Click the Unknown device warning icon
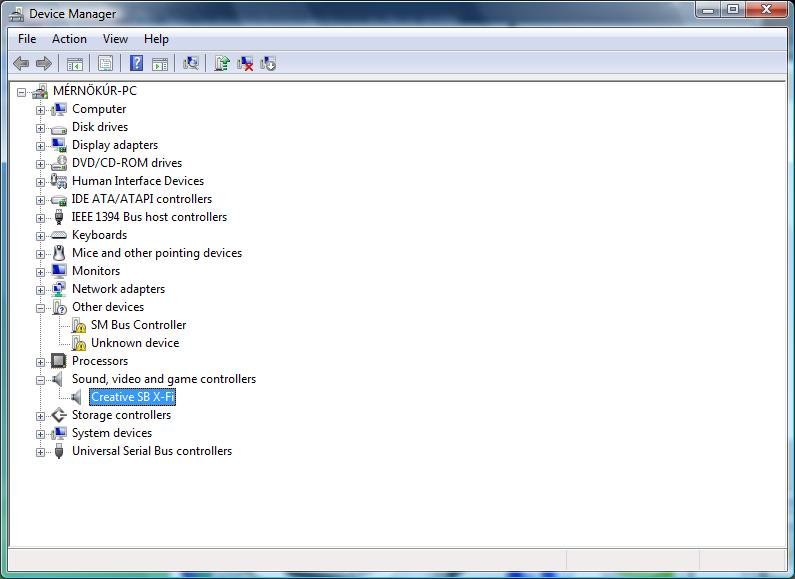This screenshot has height=579, width=795. (x=78, y=343)
